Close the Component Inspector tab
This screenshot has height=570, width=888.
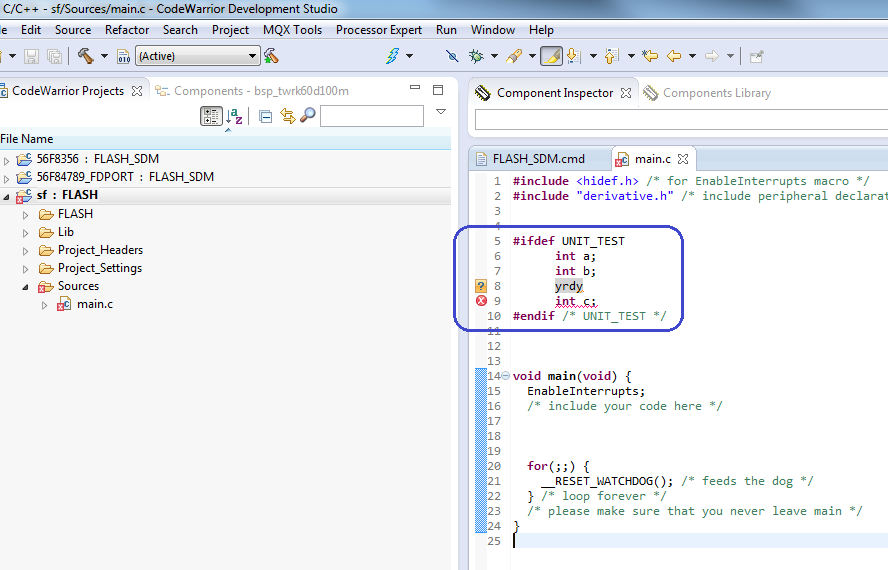(626, 93)
